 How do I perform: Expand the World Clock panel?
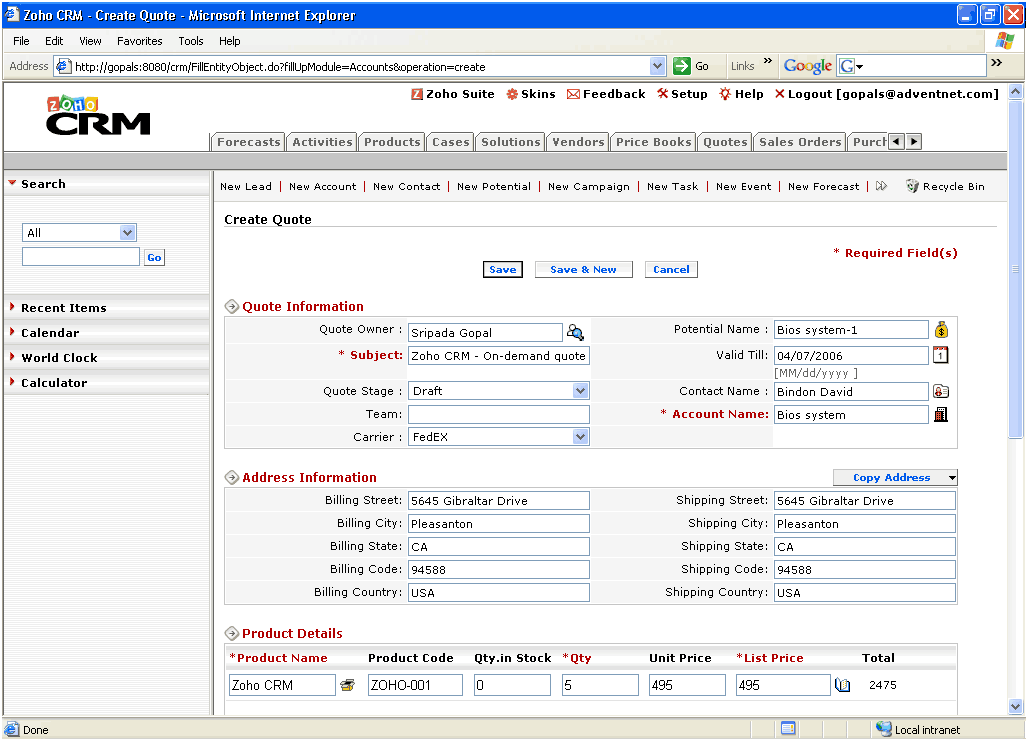[x=60, y=358]
